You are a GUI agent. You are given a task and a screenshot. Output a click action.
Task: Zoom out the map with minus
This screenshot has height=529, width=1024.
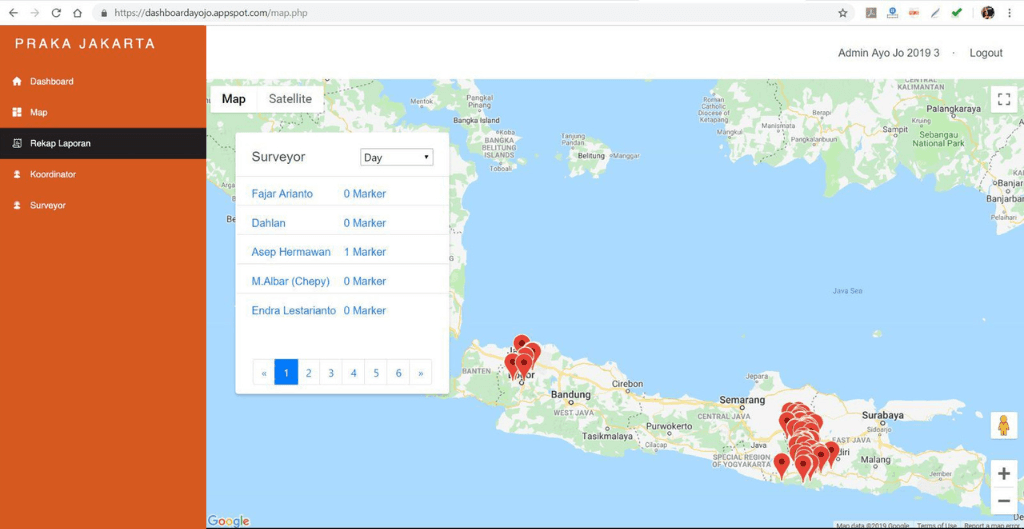pyautogui.click(x=1004, y=501)
